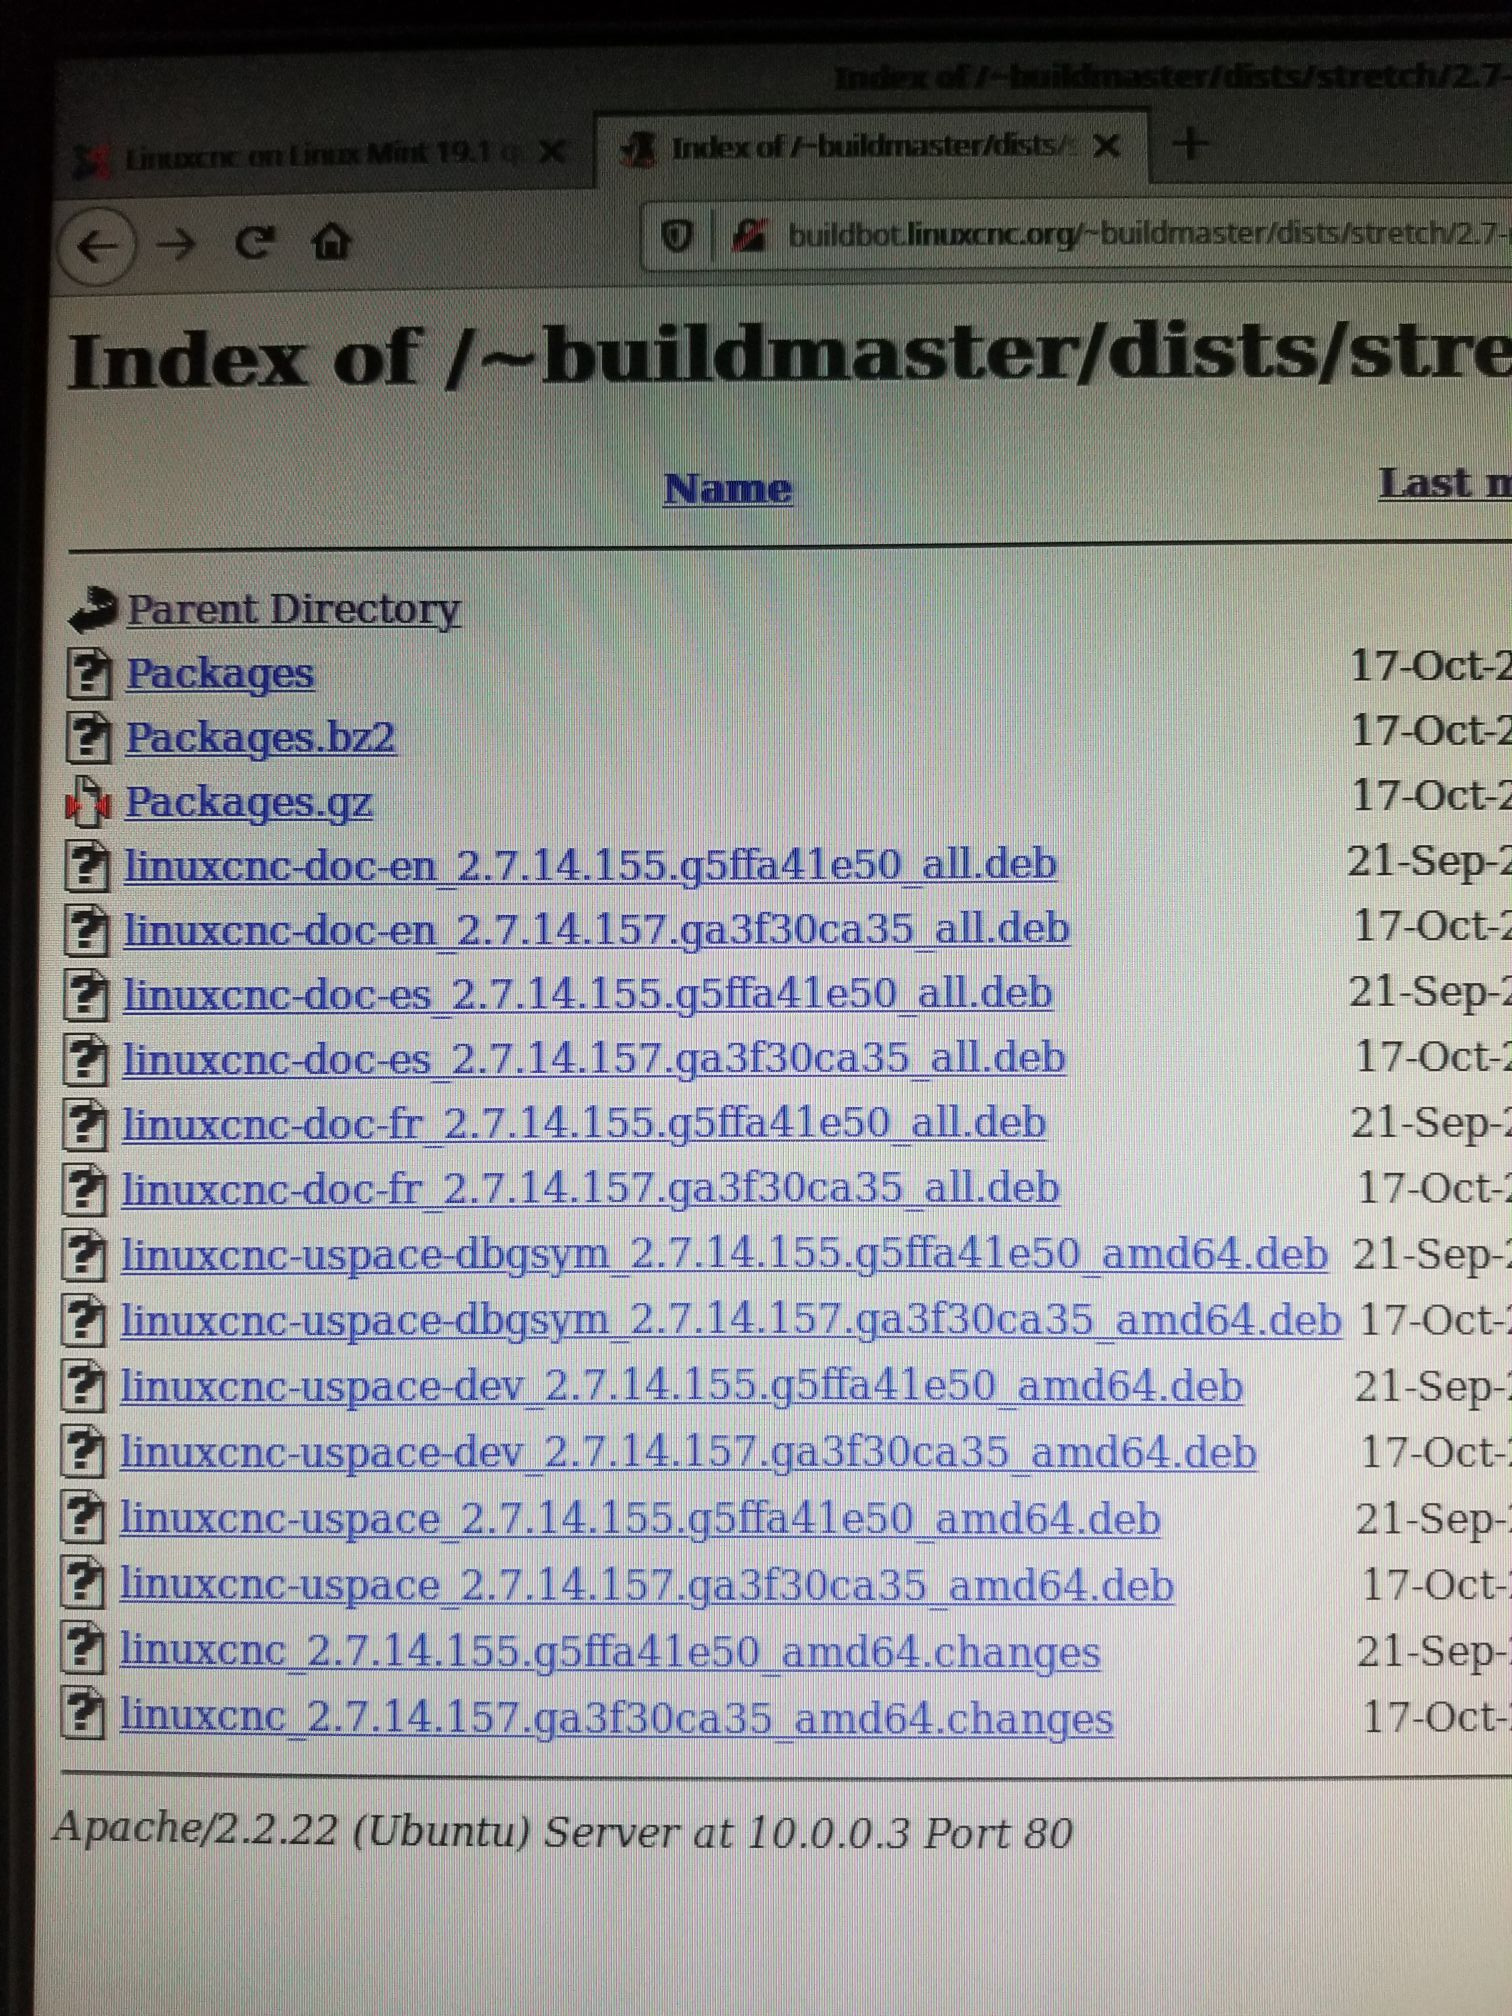Click the browser back arrow button

click(x=97, y=246)
